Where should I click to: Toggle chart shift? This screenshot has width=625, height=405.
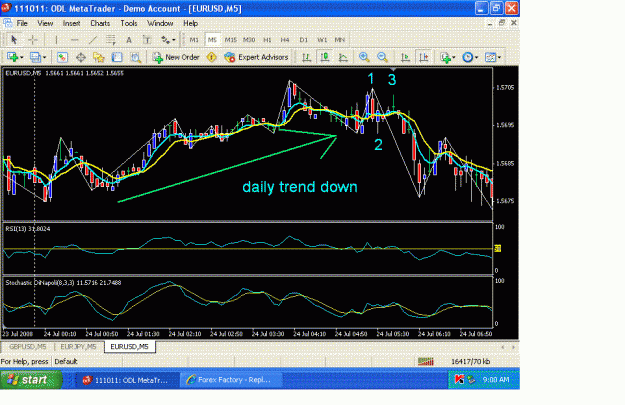point(424,57)
